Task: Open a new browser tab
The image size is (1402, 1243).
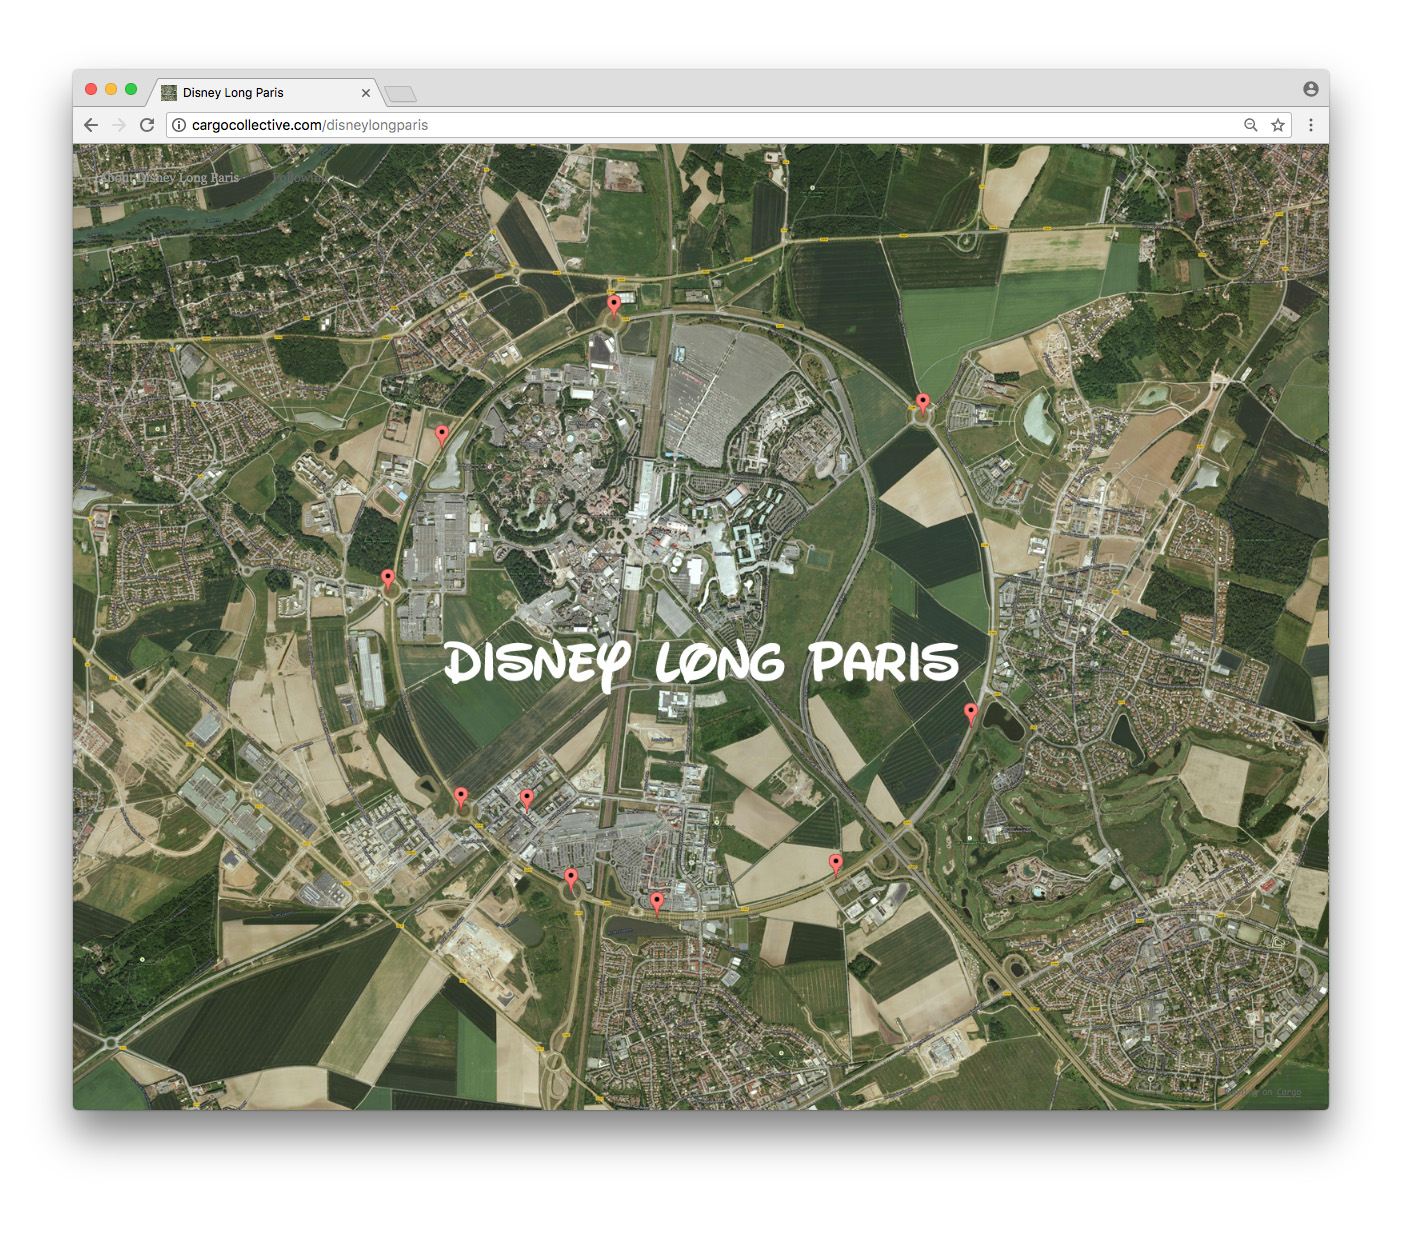Action: point(401,94)
